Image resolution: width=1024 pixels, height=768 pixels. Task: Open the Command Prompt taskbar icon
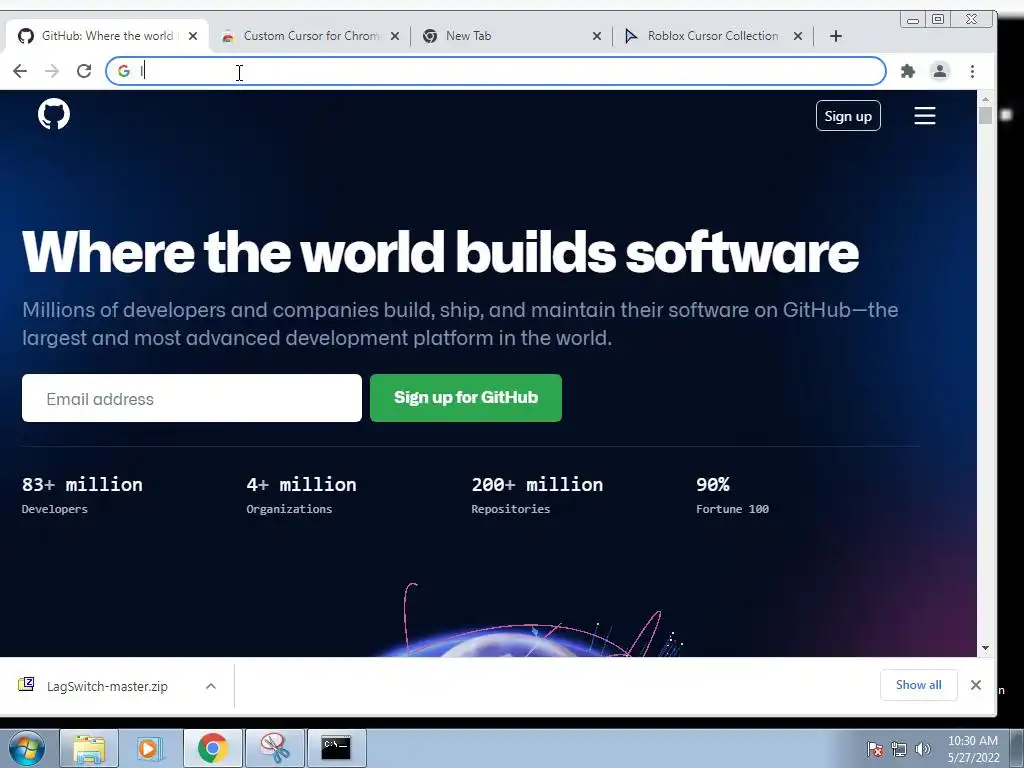(x=336, y=748)
